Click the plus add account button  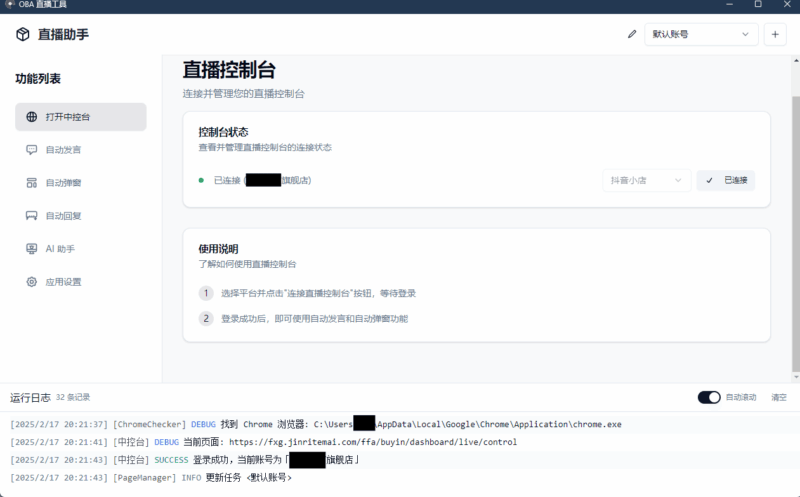(775, 34)
